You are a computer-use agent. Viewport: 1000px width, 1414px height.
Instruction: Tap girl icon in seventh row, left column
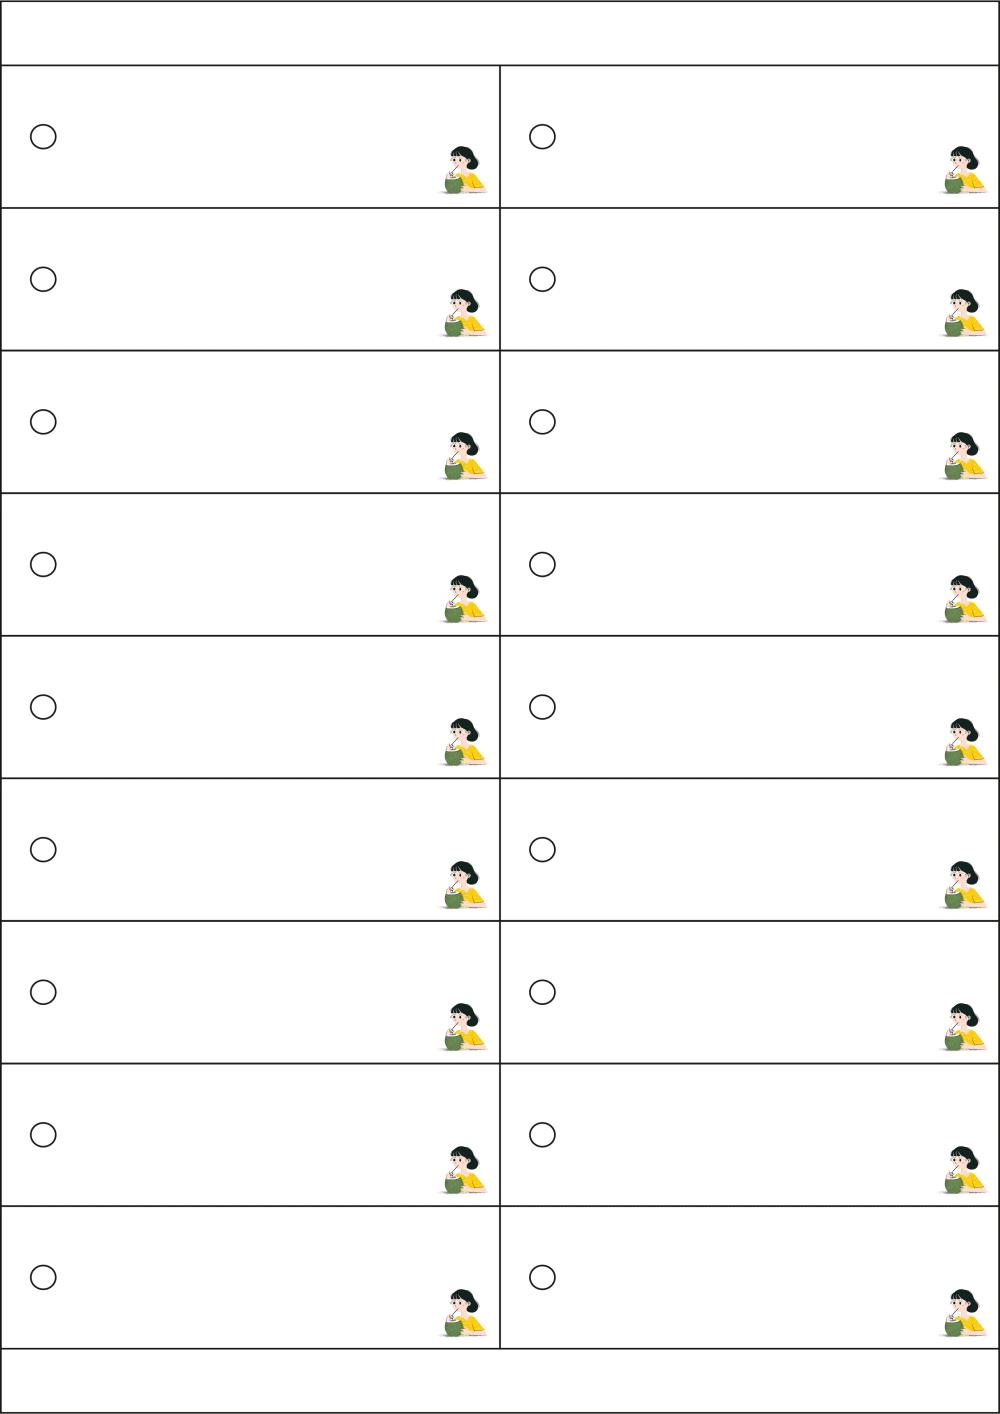(464, 1026)
